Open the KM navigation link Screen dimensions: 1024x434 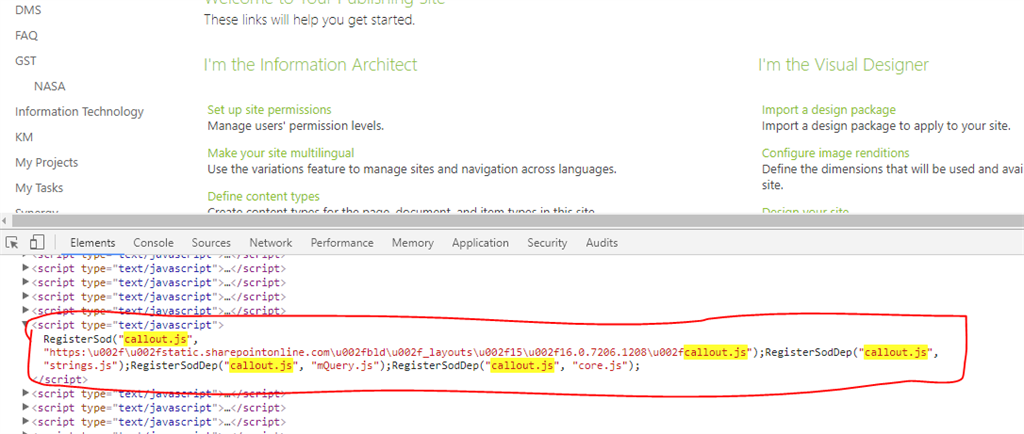click(24, 137)
